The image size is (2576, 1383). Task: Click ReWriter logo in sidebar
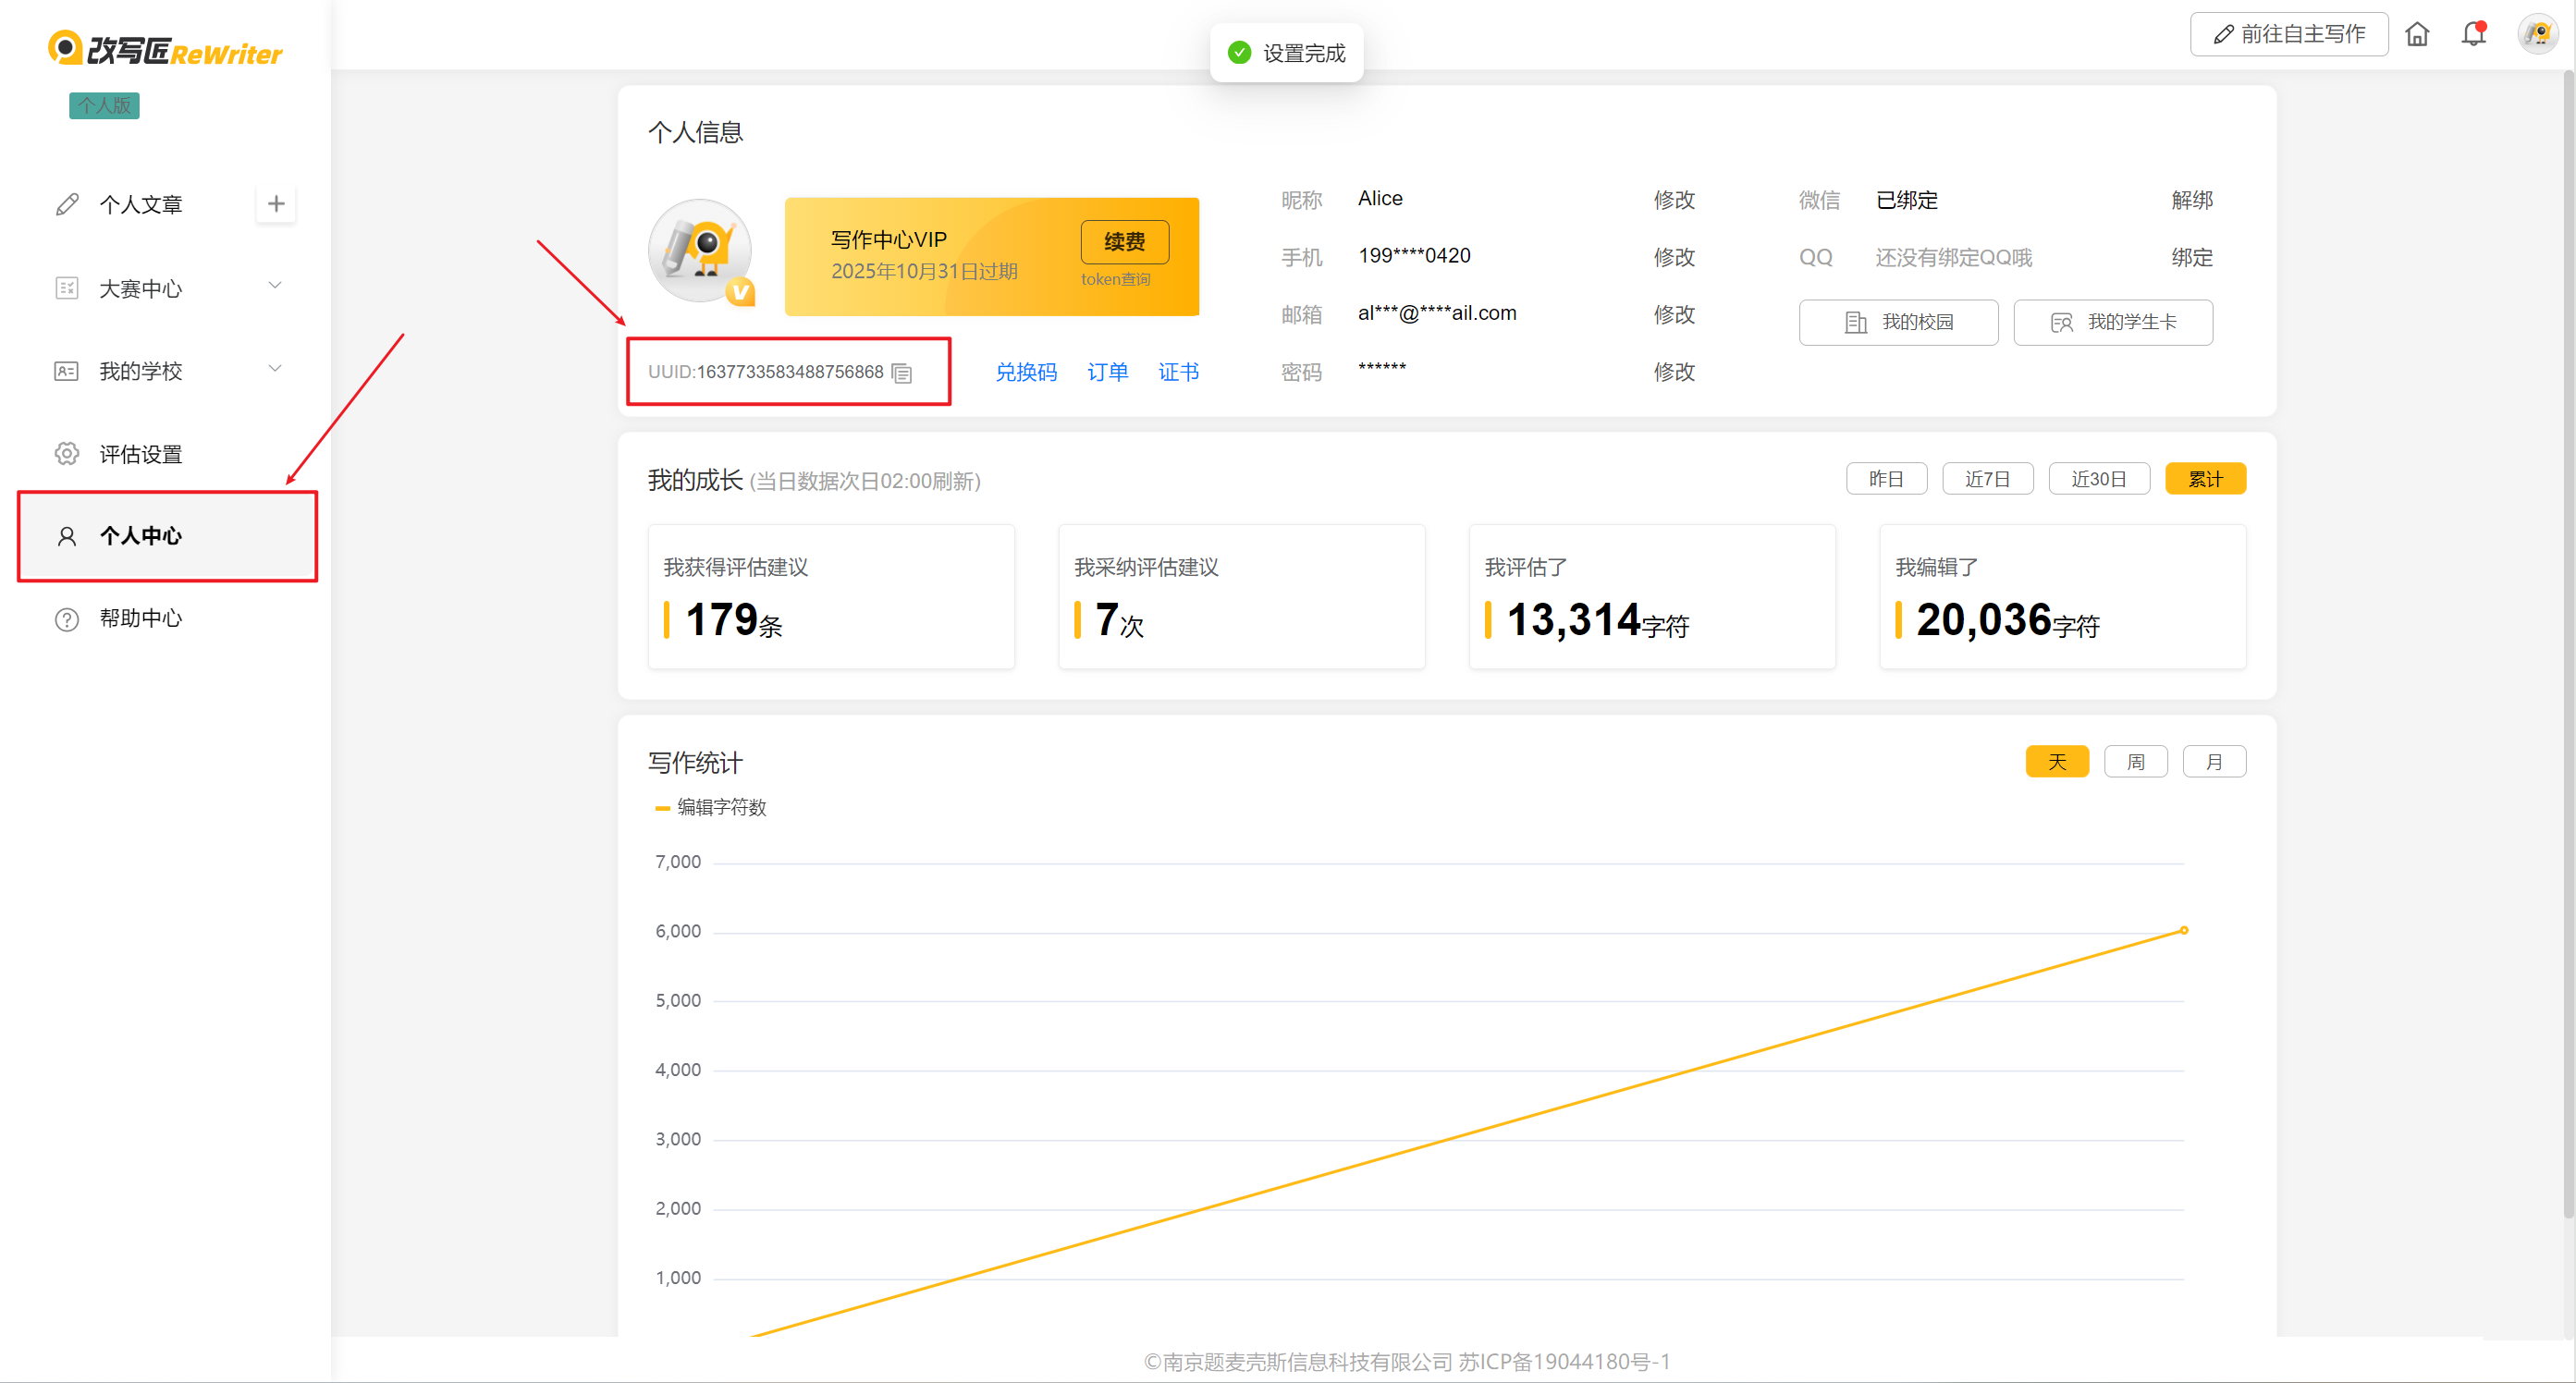(166, 50)
